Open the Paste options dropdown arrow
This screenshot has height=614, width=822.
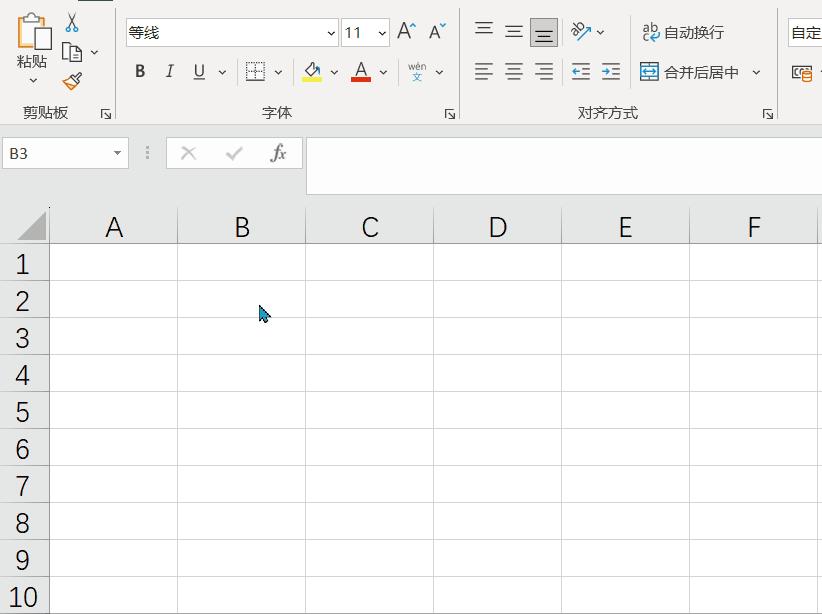[33, 80]
